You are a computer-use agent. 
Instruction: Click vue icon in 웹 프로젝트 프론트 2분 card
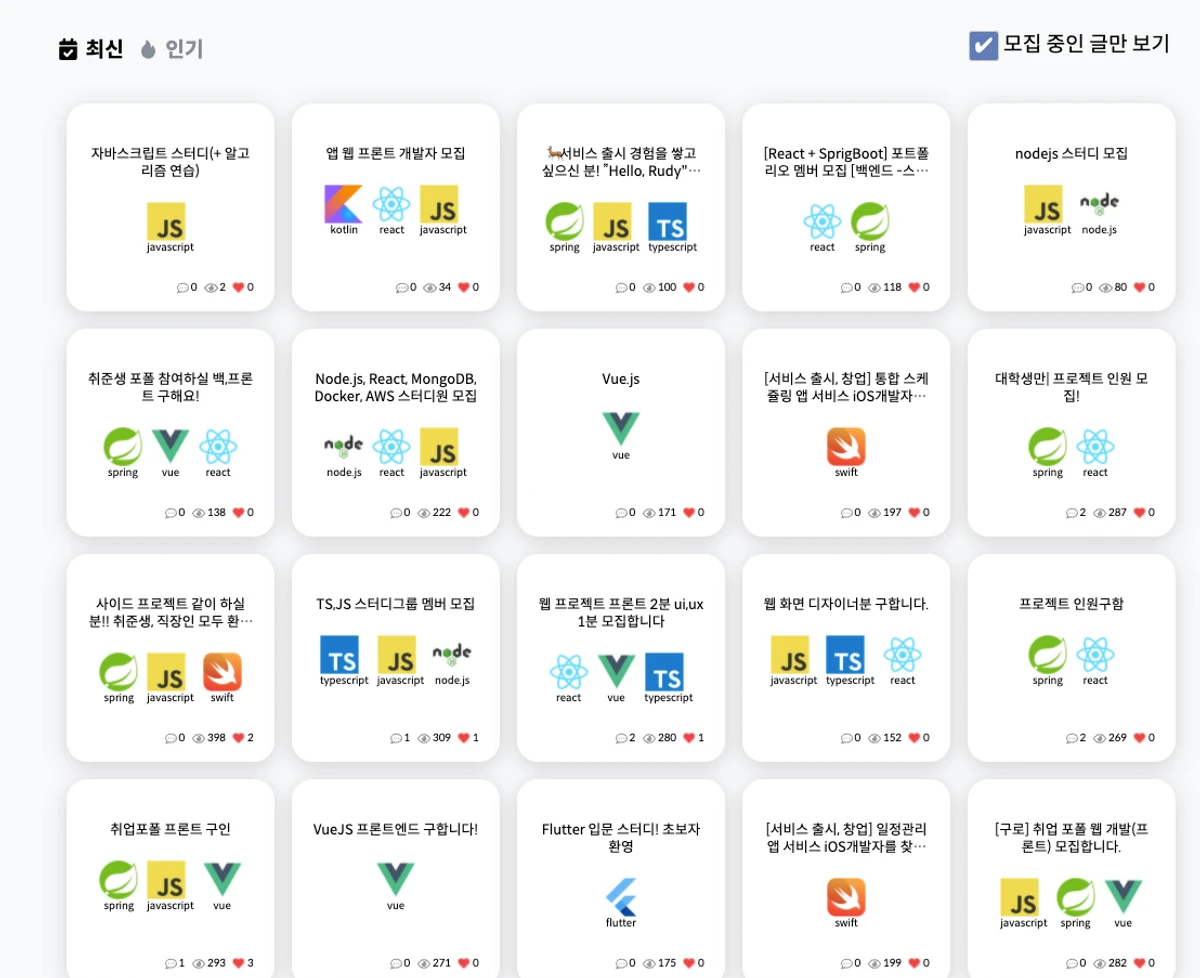[x=616, y=672]
